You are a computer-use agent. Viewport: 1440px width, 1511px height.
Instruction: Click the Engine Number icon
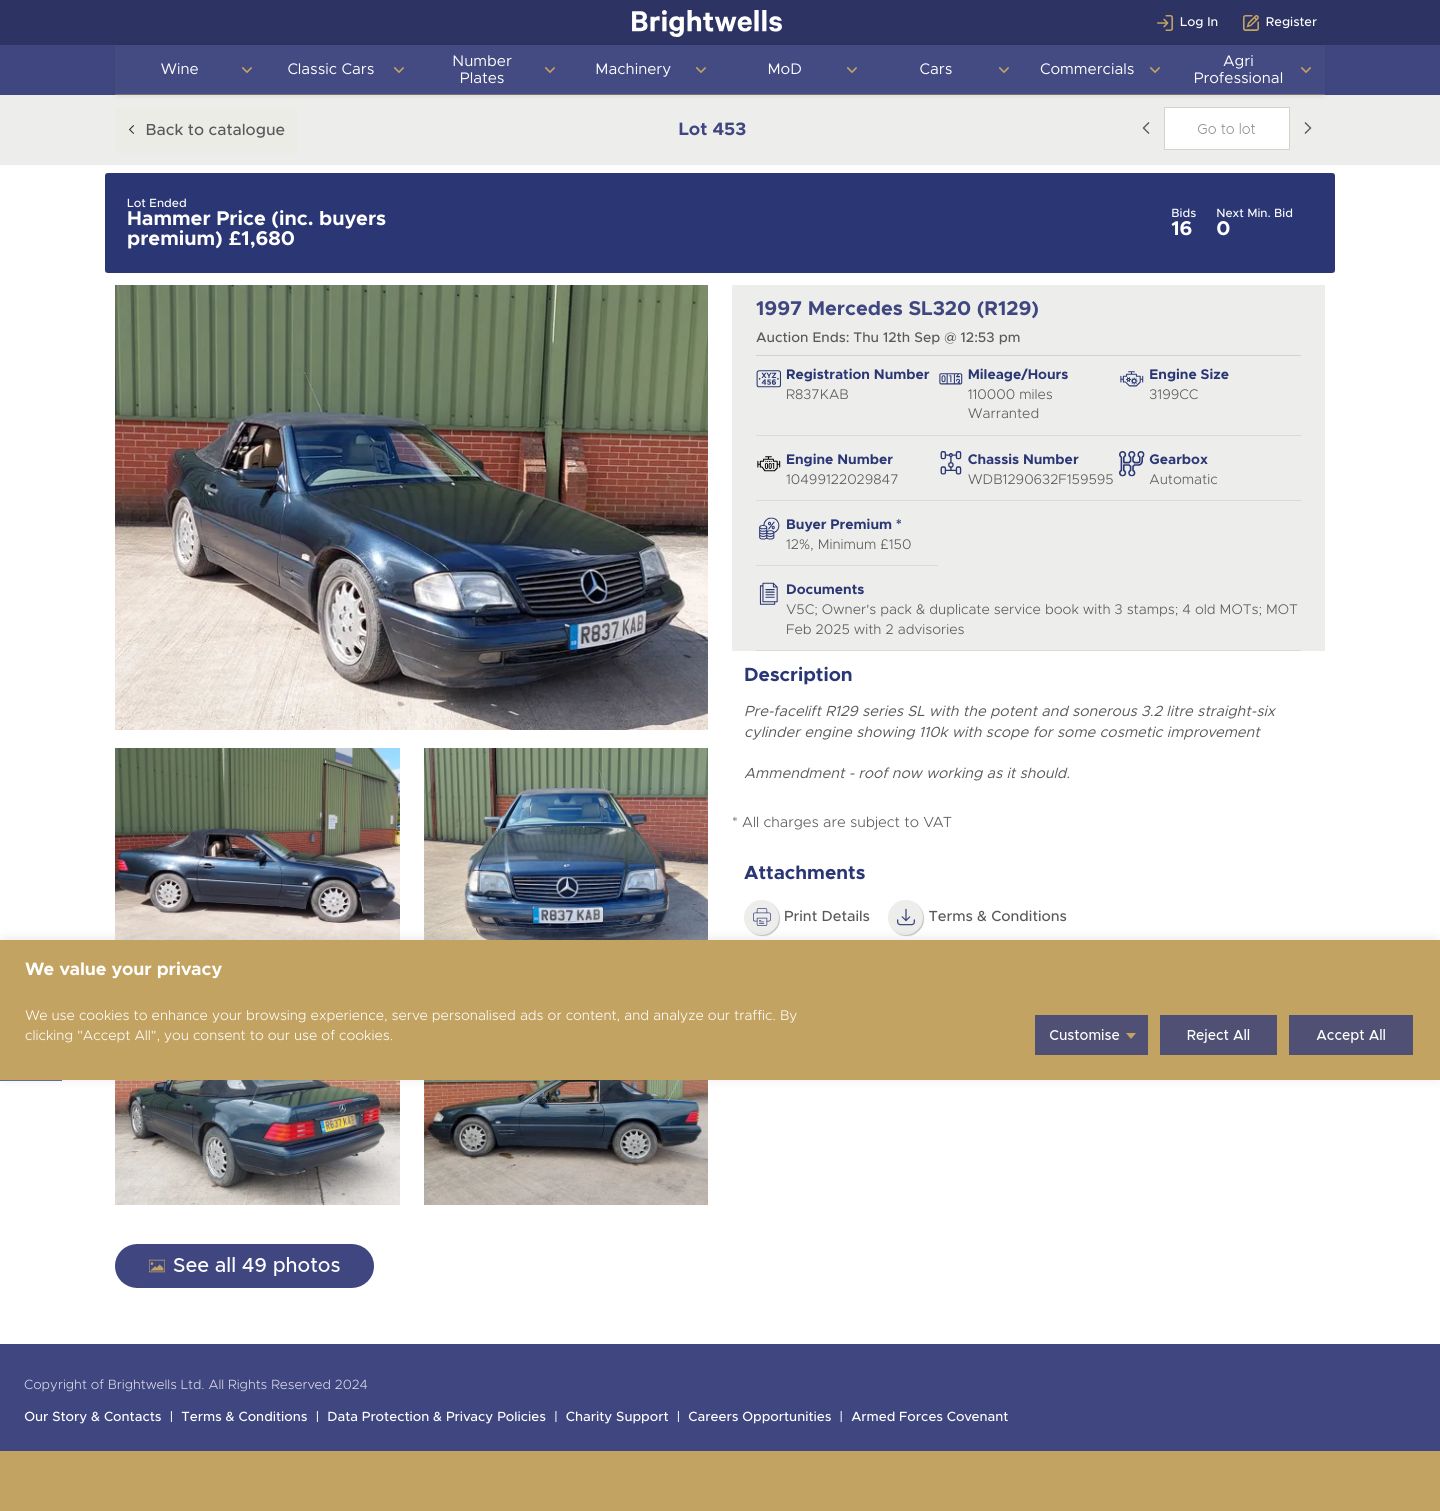(x=768, y=464)
